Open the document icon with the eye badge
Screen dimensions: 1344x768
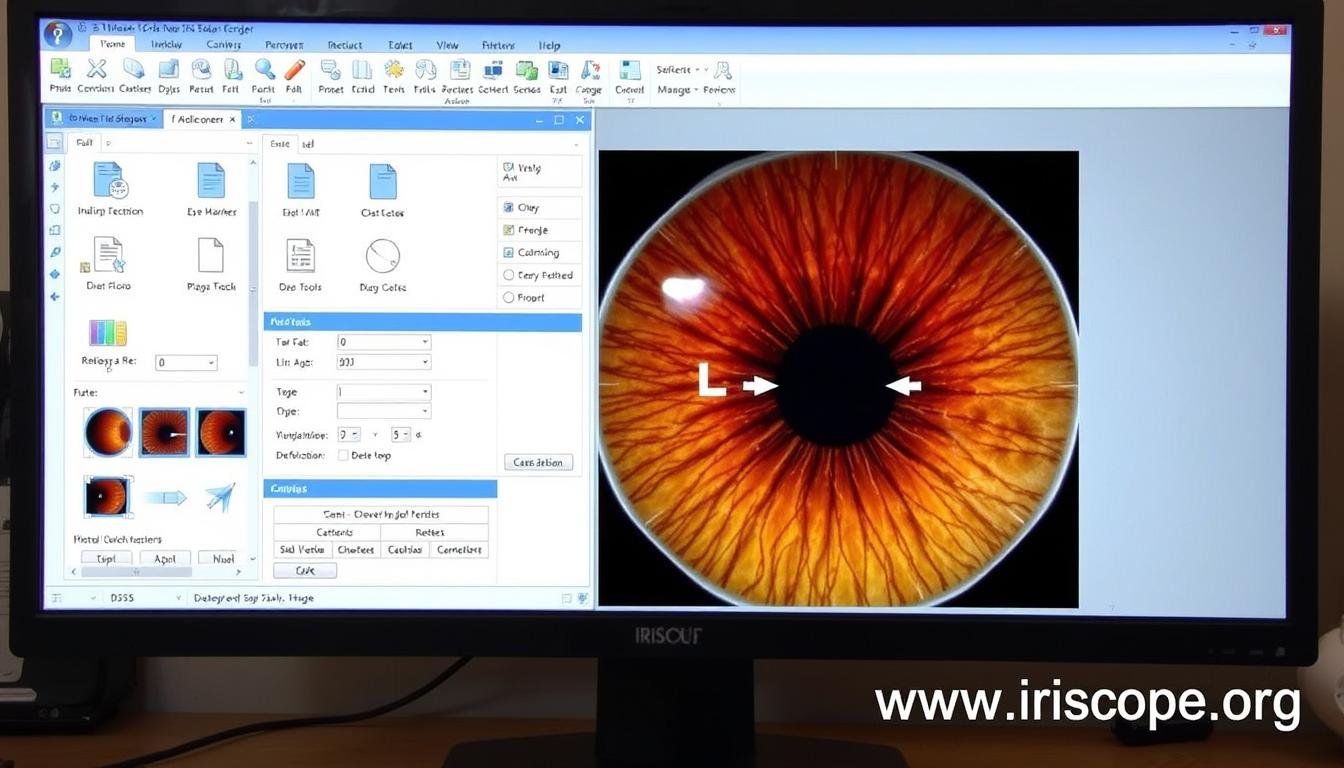tap(110, 181)
